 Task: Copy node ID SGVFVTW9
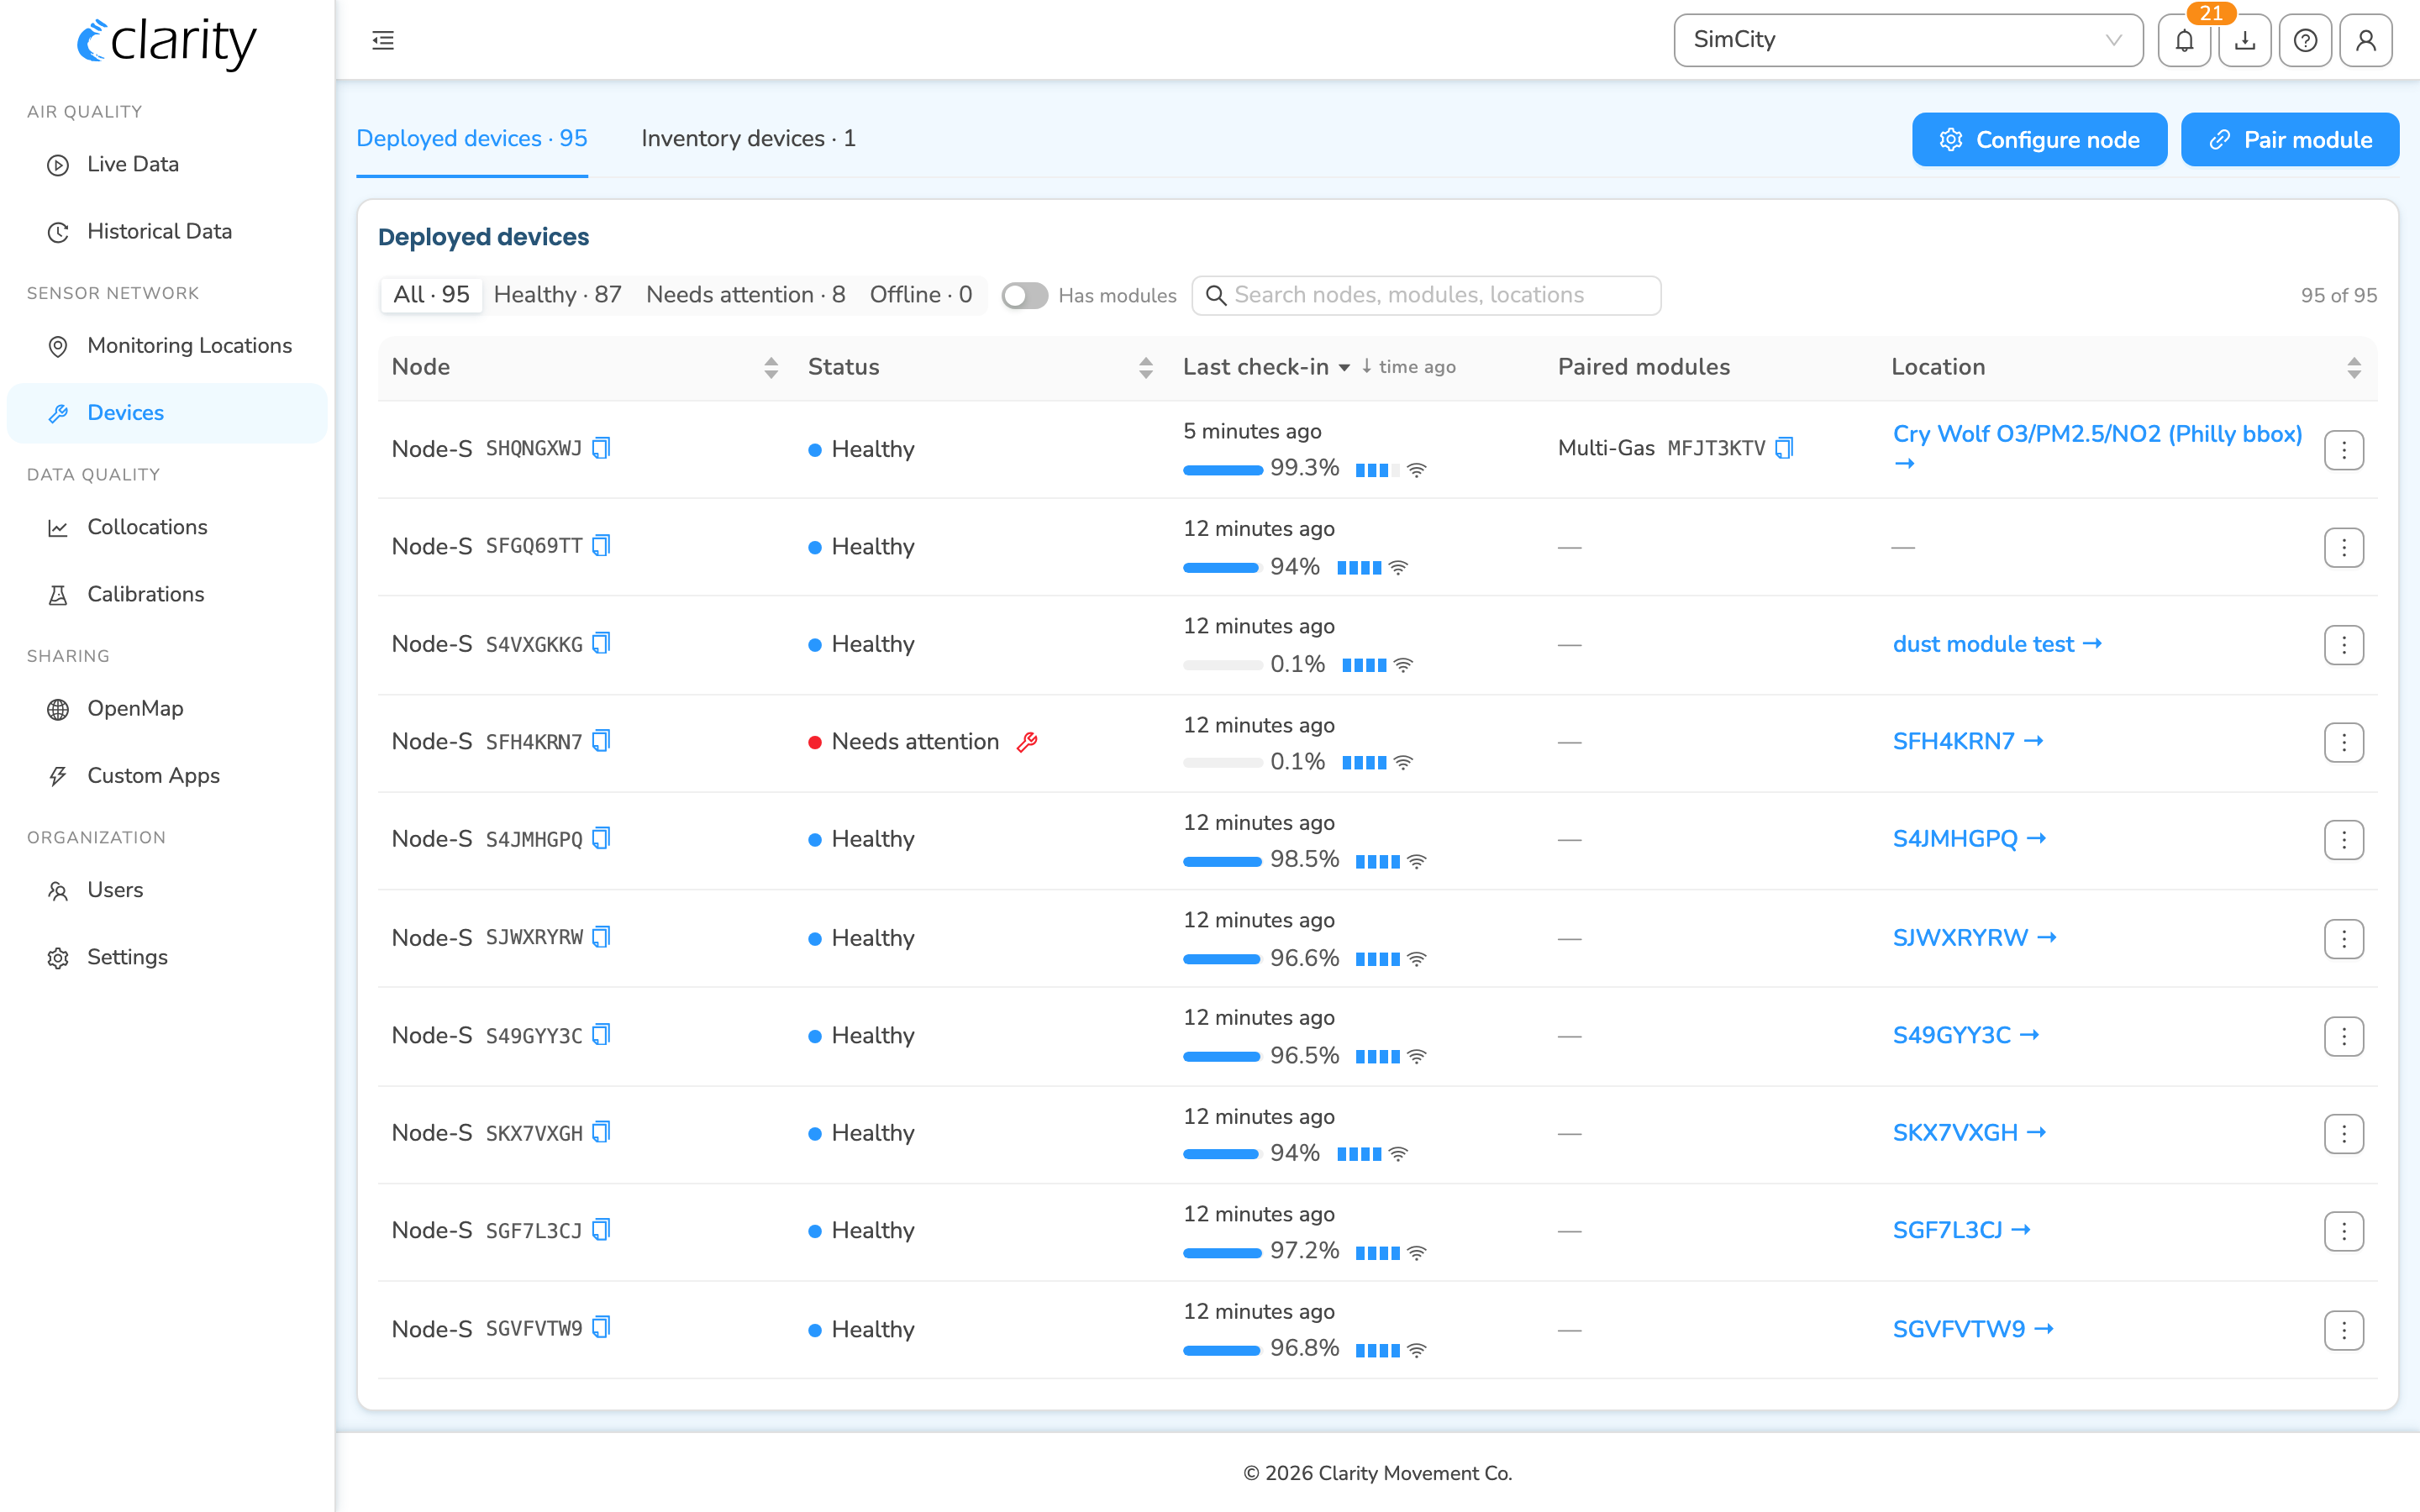coord(601,1328)
